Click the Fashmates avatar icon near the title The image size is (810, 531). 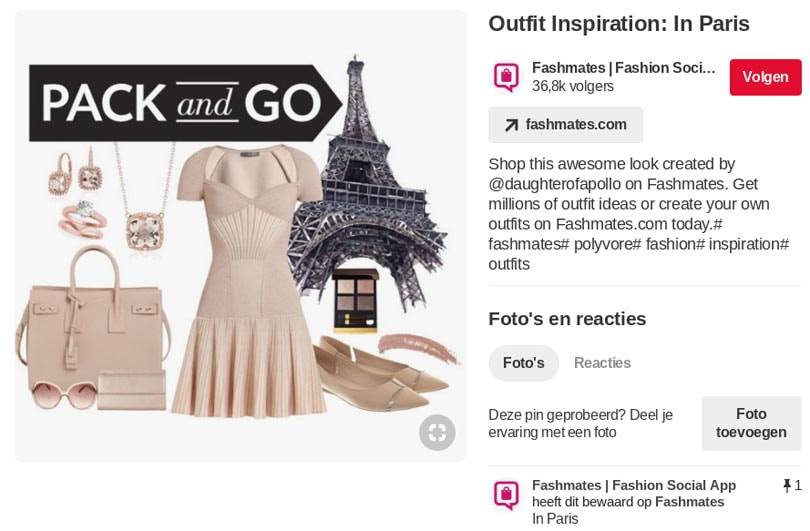pyautogui.click(x=506, y=76)
